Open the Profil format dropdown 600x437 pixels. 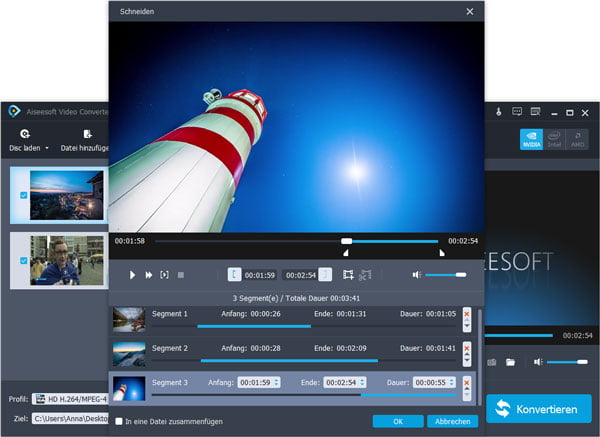click(x=70, y=398)
